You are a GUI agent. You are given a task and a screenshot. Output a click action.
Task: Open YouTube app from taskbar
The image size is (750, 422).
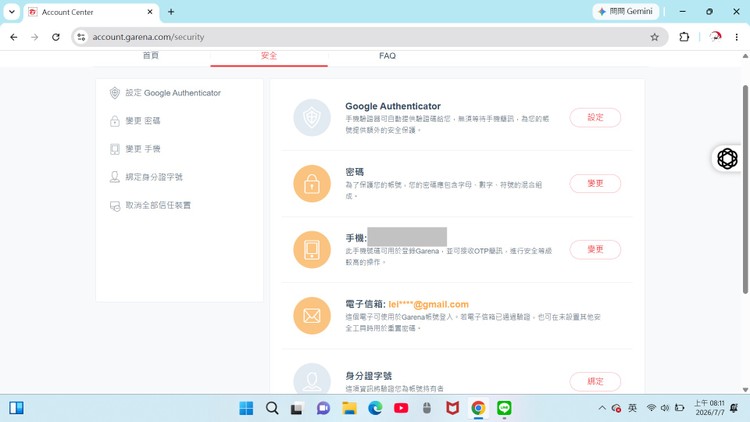click(401, 408)
